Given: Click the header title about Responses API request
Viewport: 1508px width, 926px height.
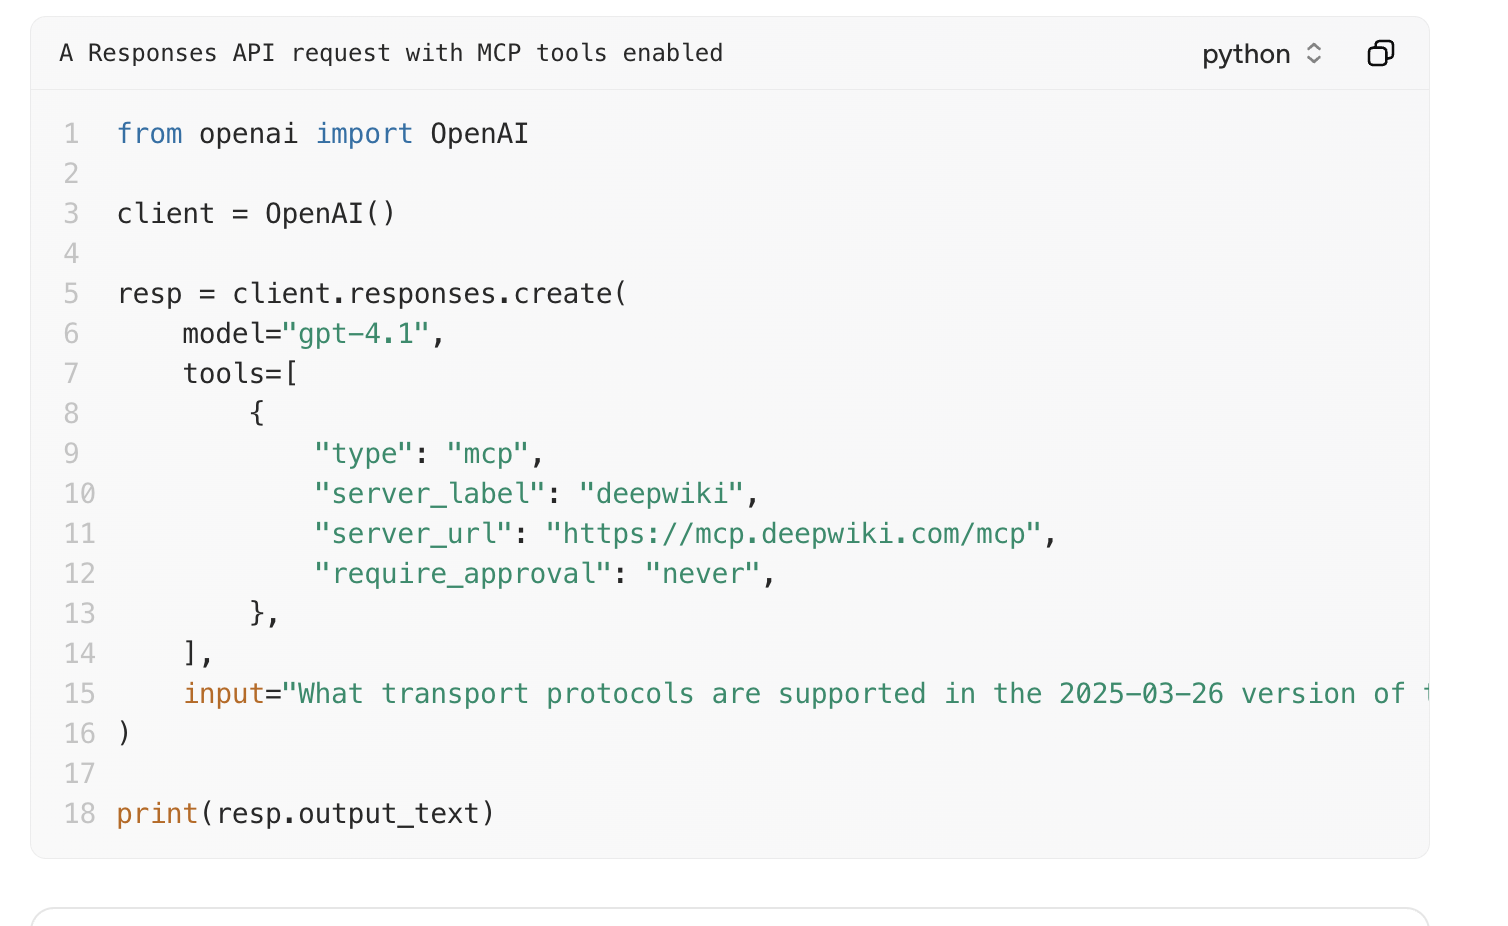Looking at the screenshot, I should [391, 53].
